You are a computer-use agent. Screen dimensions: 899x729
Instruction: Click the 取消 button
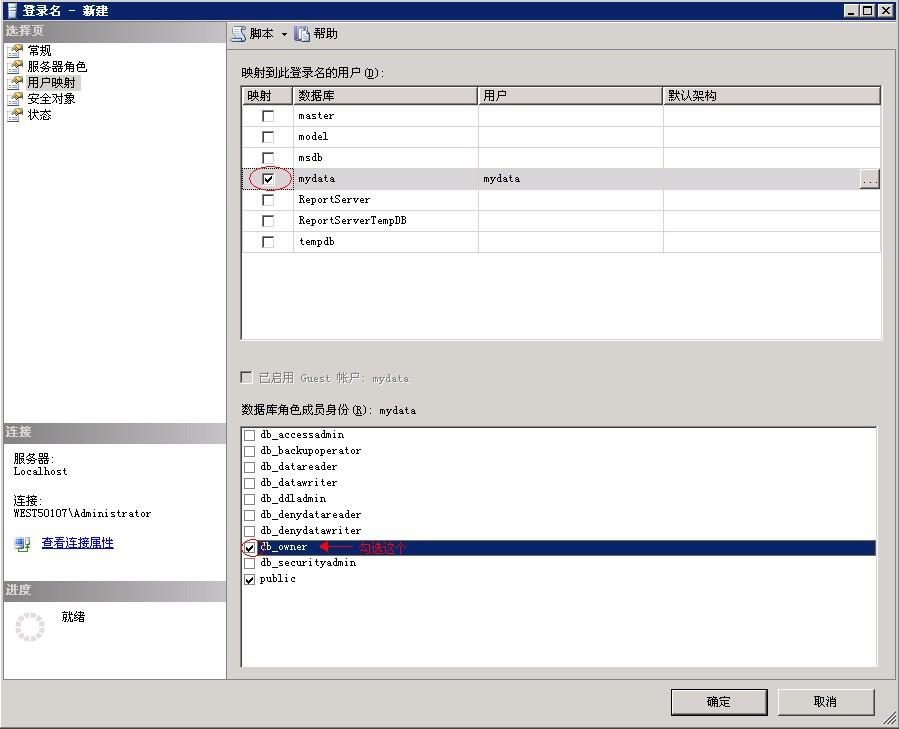click(x=826, y=702)
